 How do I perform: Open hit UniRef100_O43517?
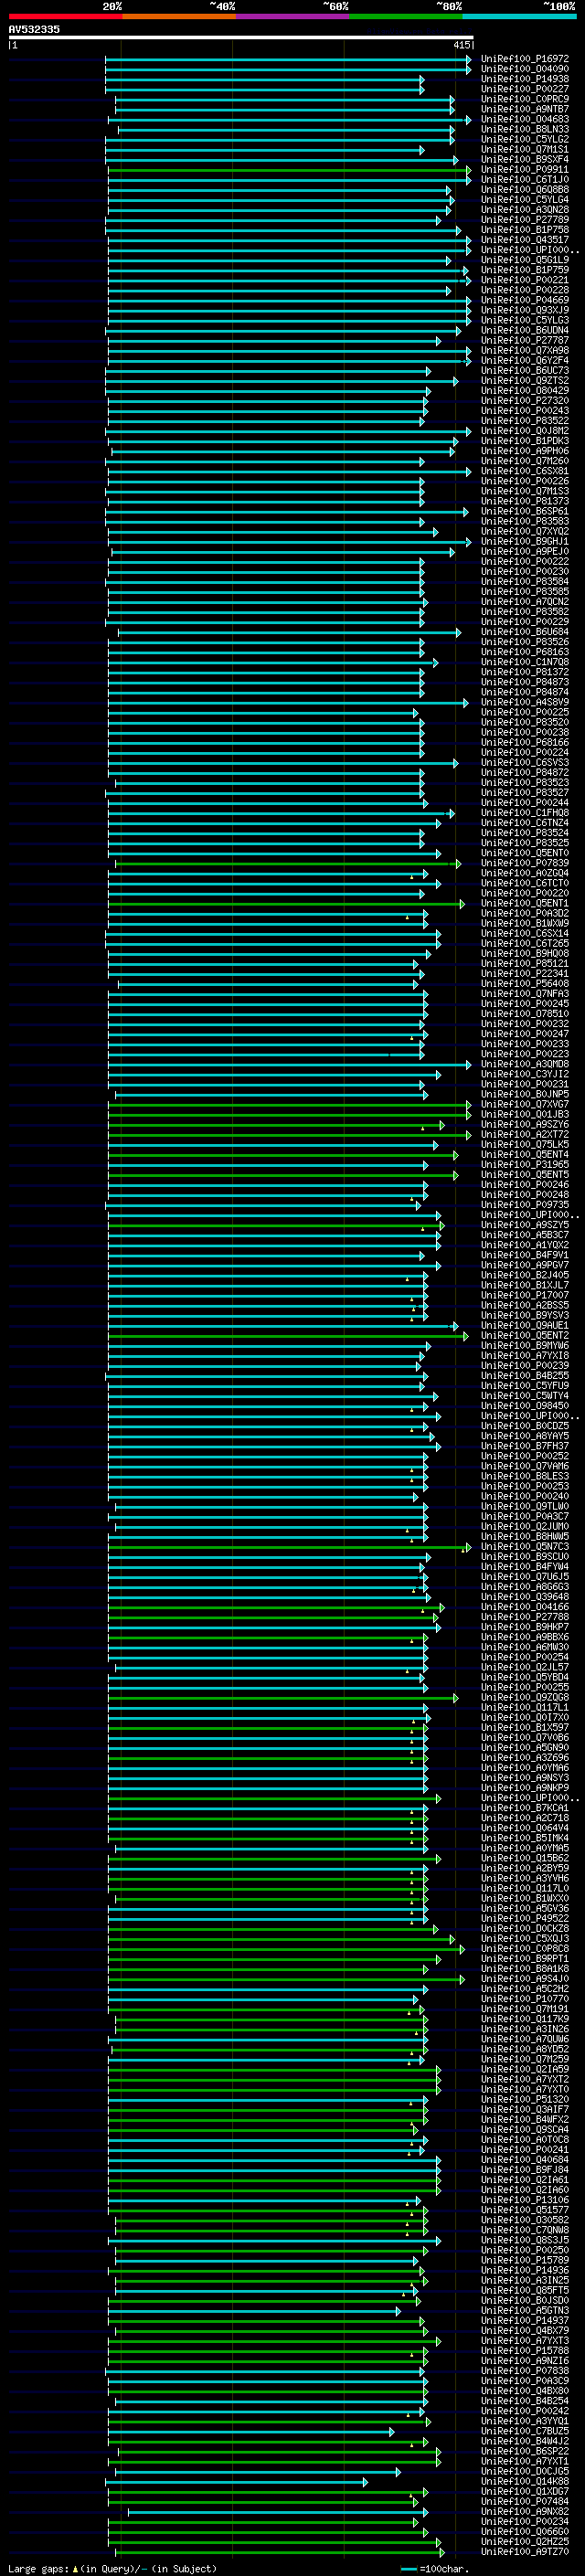(x=525, y=239)
